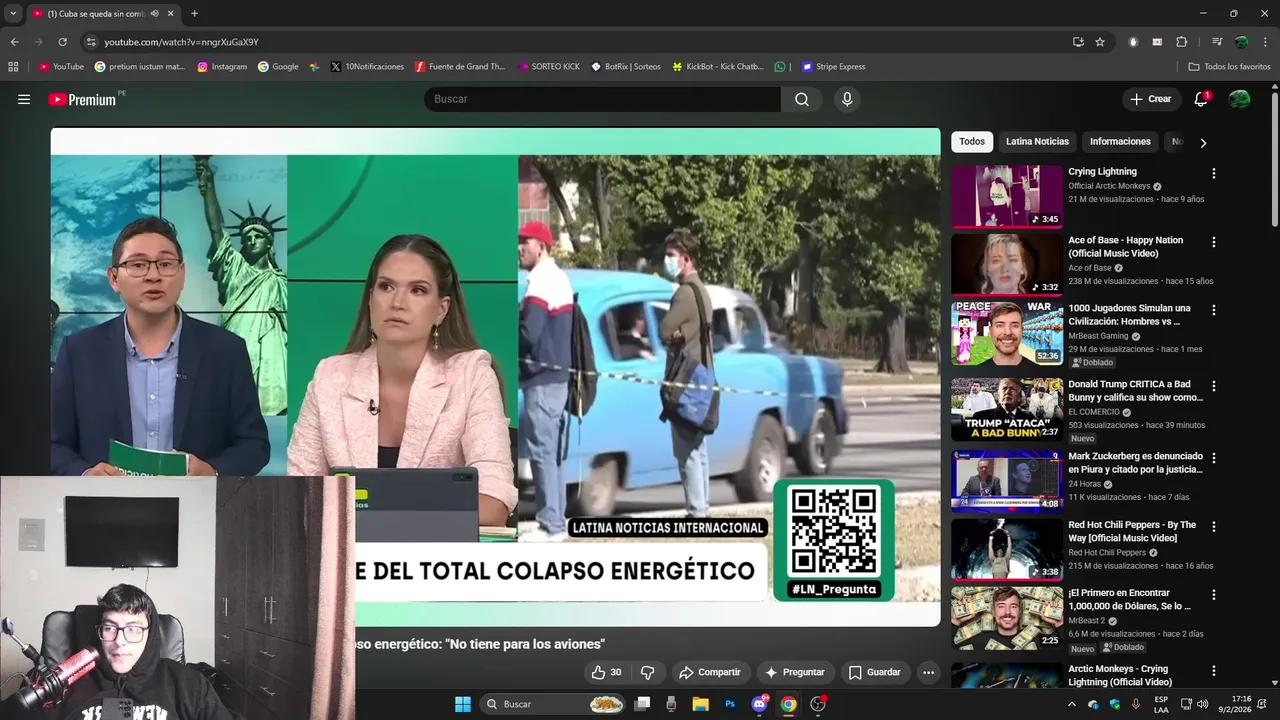Dislike the video with thumbs down
Image resolution: width=1280 pixels, height=720 pixels.
(647, 672)
